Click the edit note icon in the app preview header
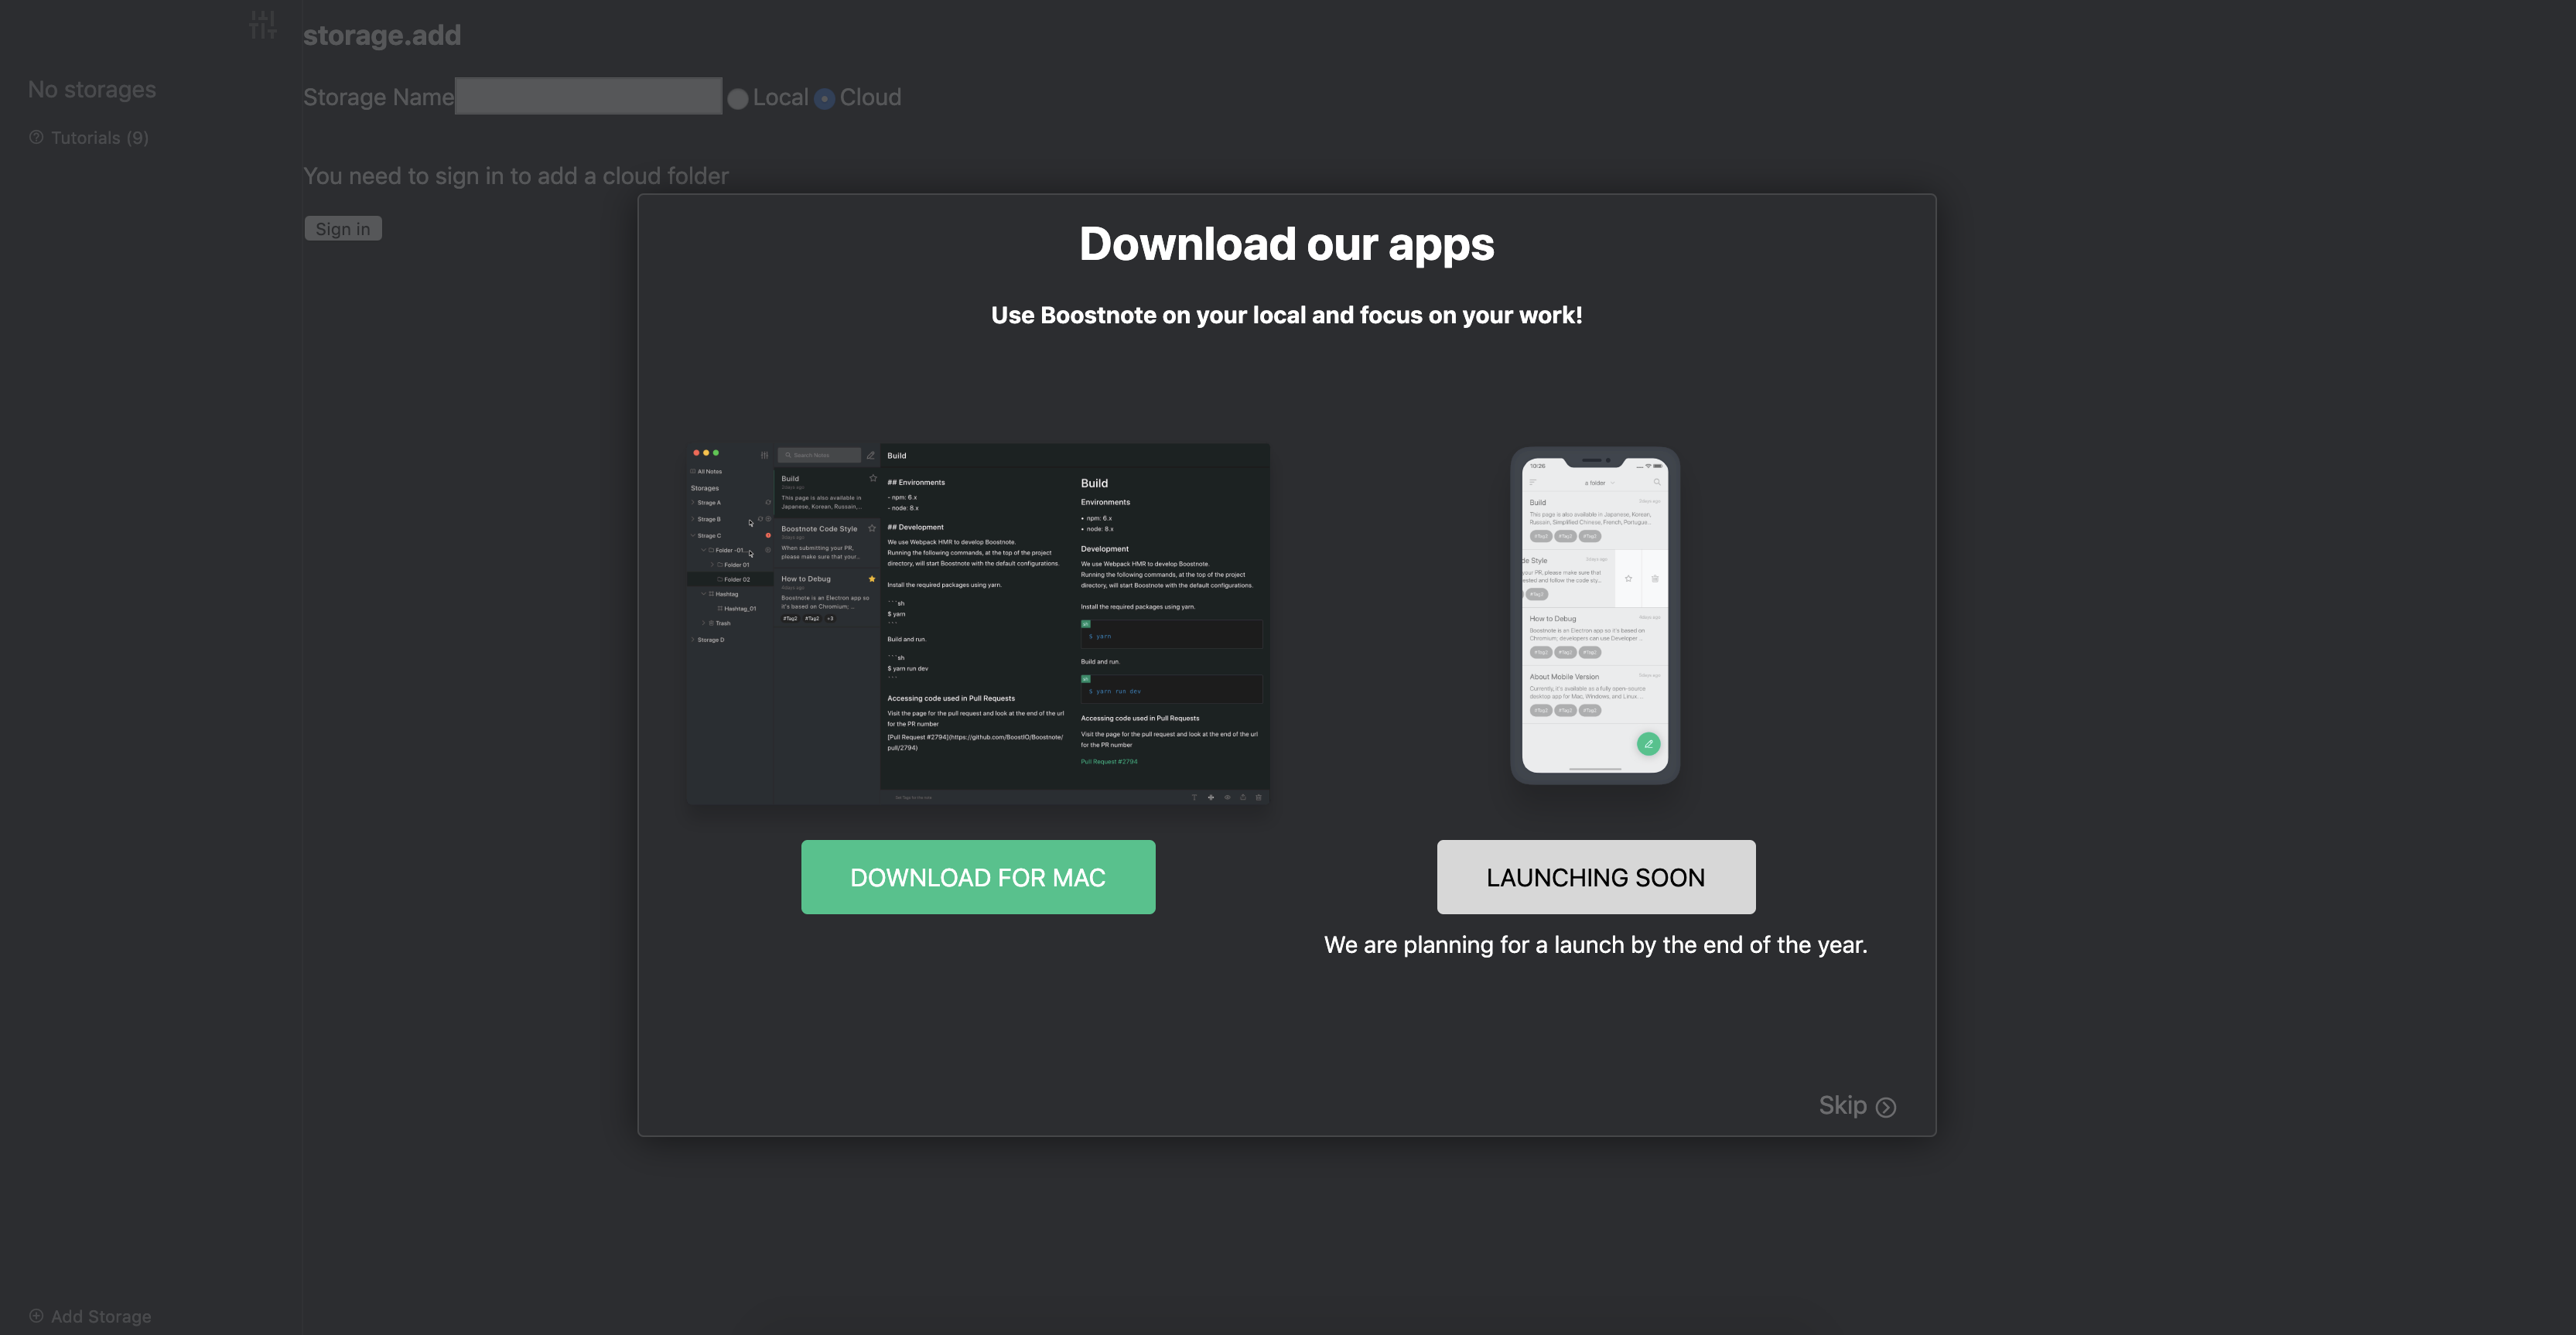 click(x=870, y=455)
